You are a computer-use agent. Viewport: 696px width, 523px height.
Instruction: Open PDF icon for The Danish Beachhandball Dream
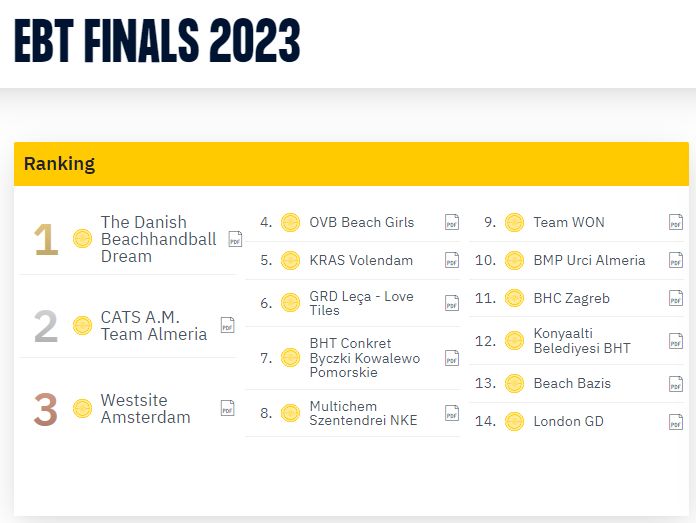coord(235,239)
